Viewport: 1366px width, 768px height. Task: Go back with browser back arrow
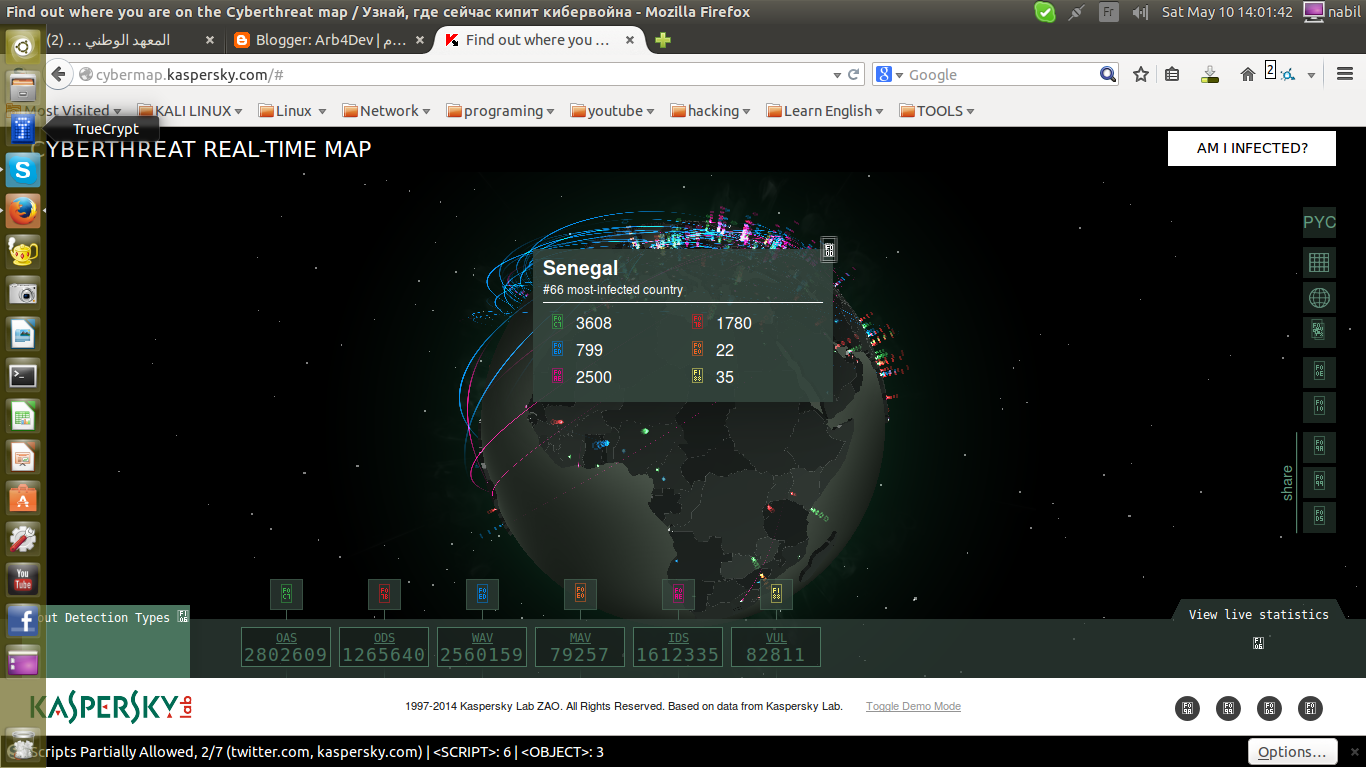pyautogui.click(x=58, y=75)
